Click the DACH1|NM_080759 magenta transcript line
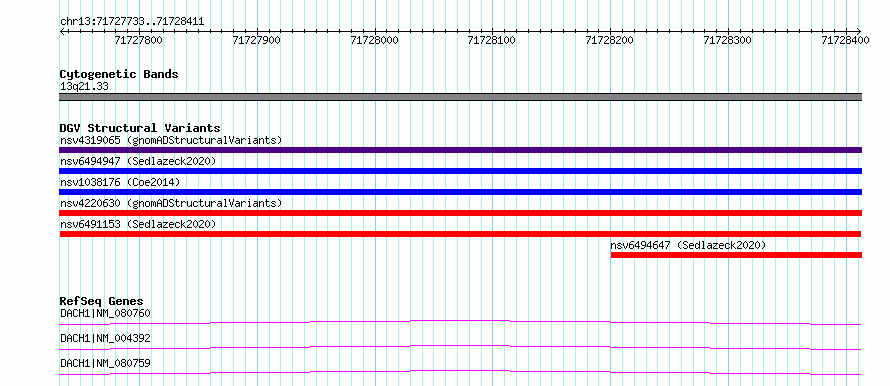Viewport: 890px width, 386px height. (x=460, y=372)
